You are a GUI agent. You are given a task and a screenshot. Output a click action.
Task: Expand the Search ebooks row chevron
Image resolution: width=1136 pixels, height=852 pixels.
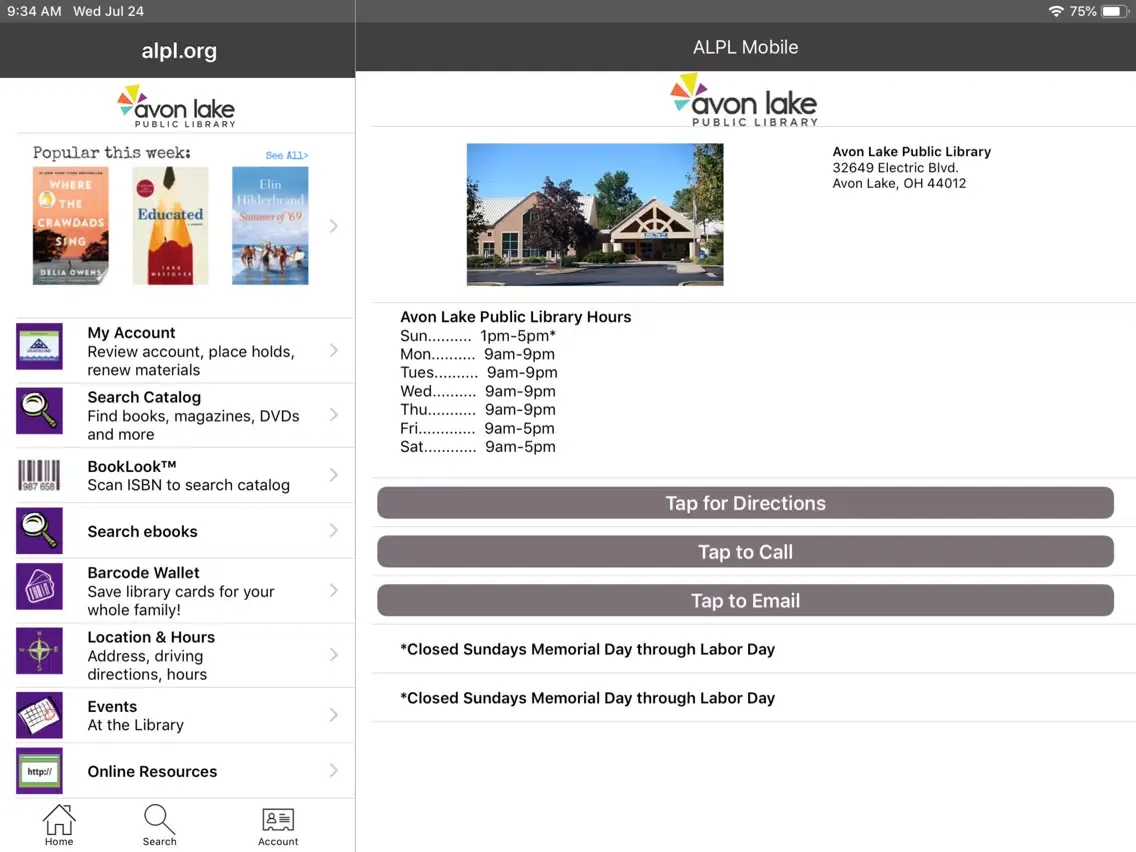tap(333, 531)
